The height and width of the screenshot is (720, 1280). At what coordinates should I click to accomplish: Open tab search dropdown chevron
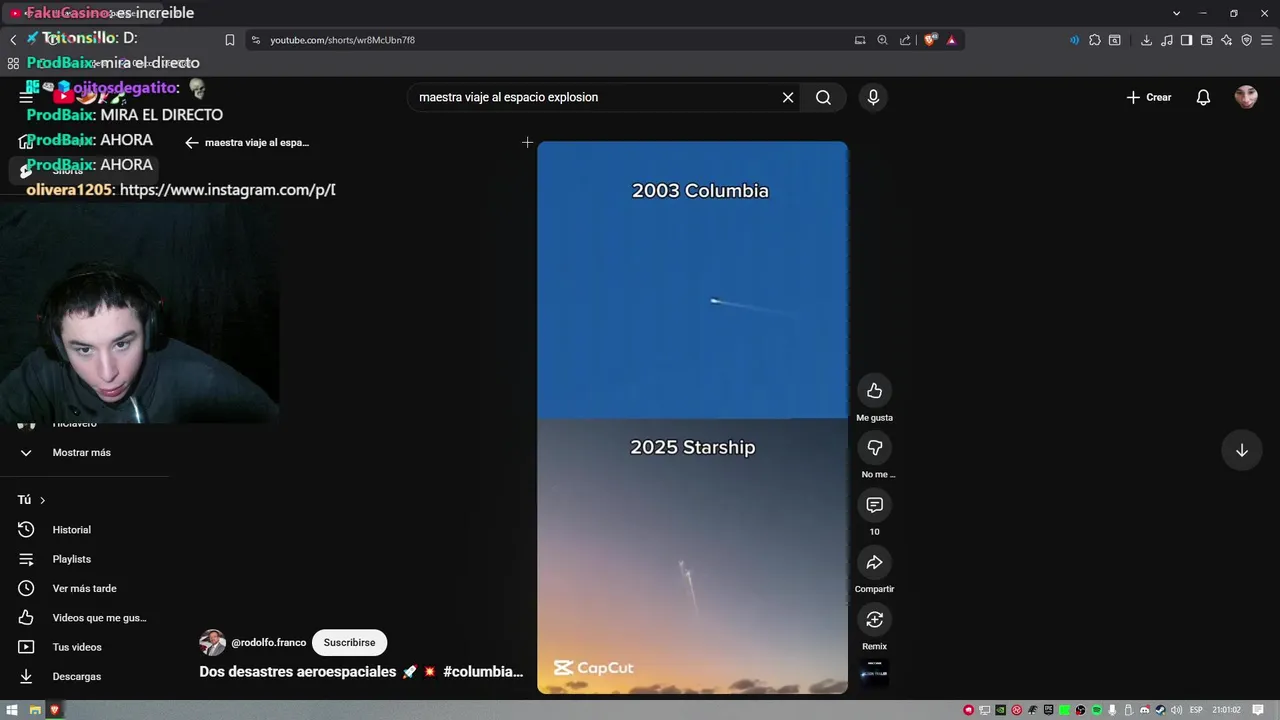pyautogui.click(x=1176, y=13)
